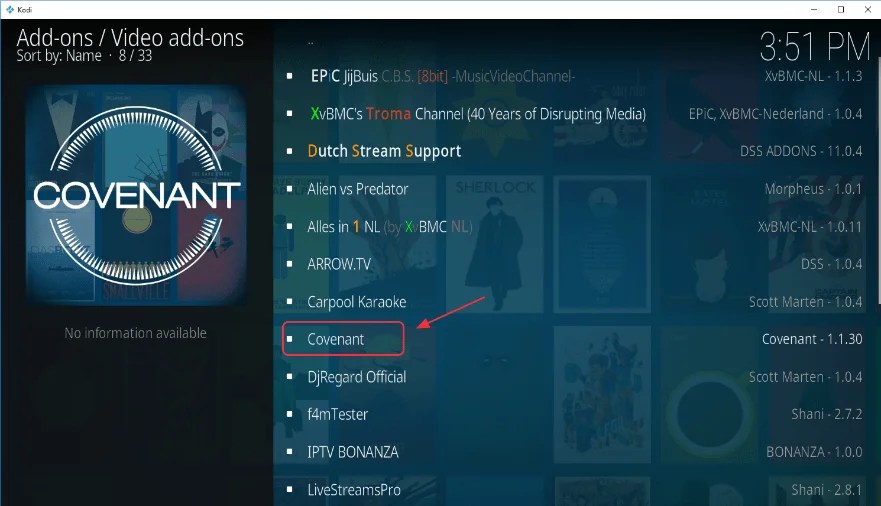Image resolution: width=881 pixels, height=506 pixels.
Task: Click the 'Sort by: Name' label
Action: (x=59, y=56)
